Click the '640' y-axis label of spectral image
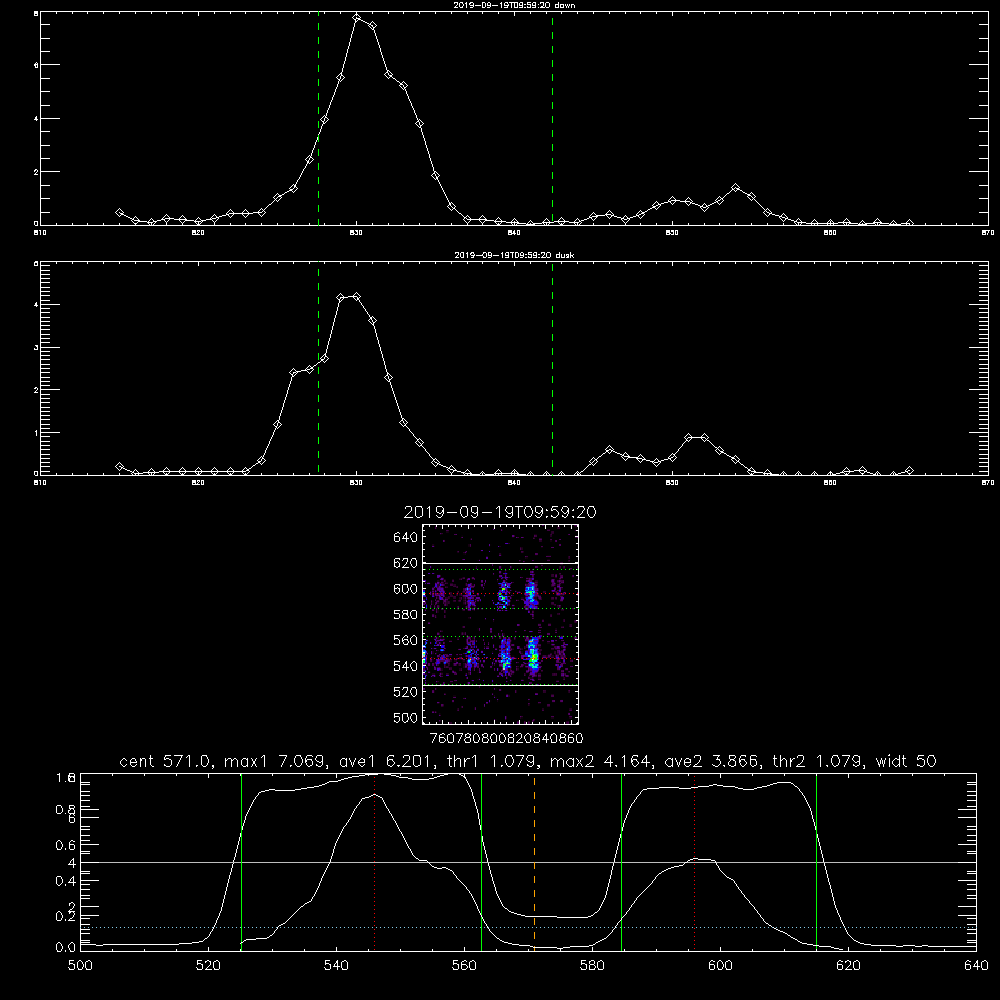1000x1000 pixels. [405, 538]
